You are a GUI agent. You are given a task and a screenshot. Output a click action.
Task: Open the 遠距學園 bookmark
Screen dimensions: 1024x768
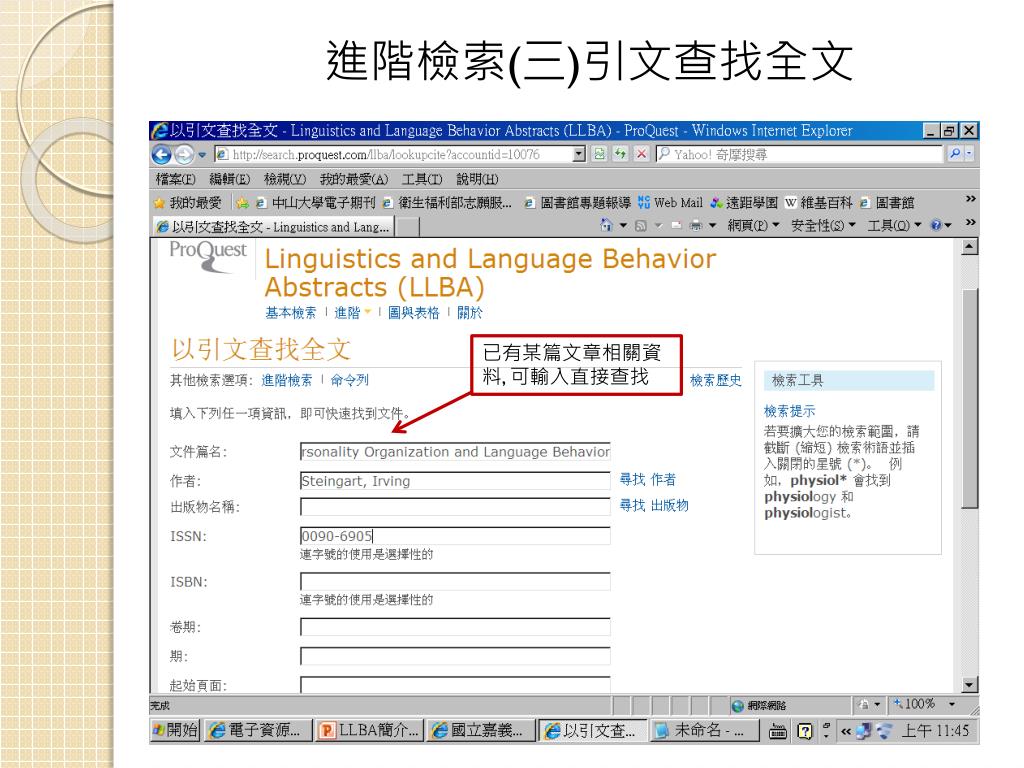click(x=744, y=203)
